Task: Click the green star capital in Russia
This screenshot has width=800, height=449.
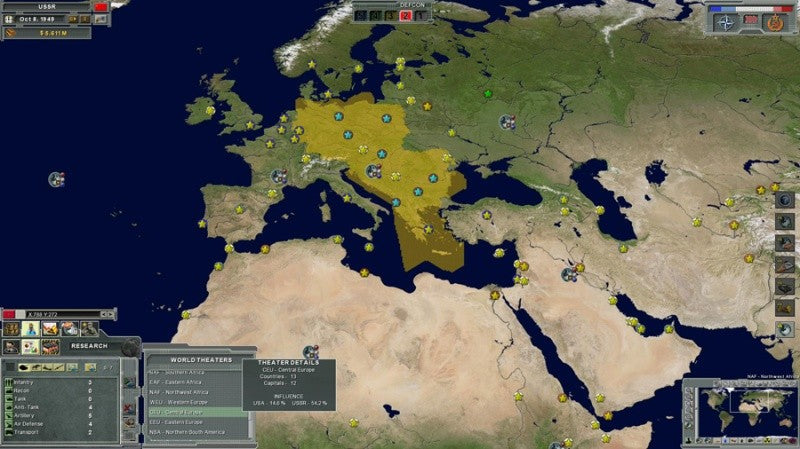Action: (x=488, y=93)
